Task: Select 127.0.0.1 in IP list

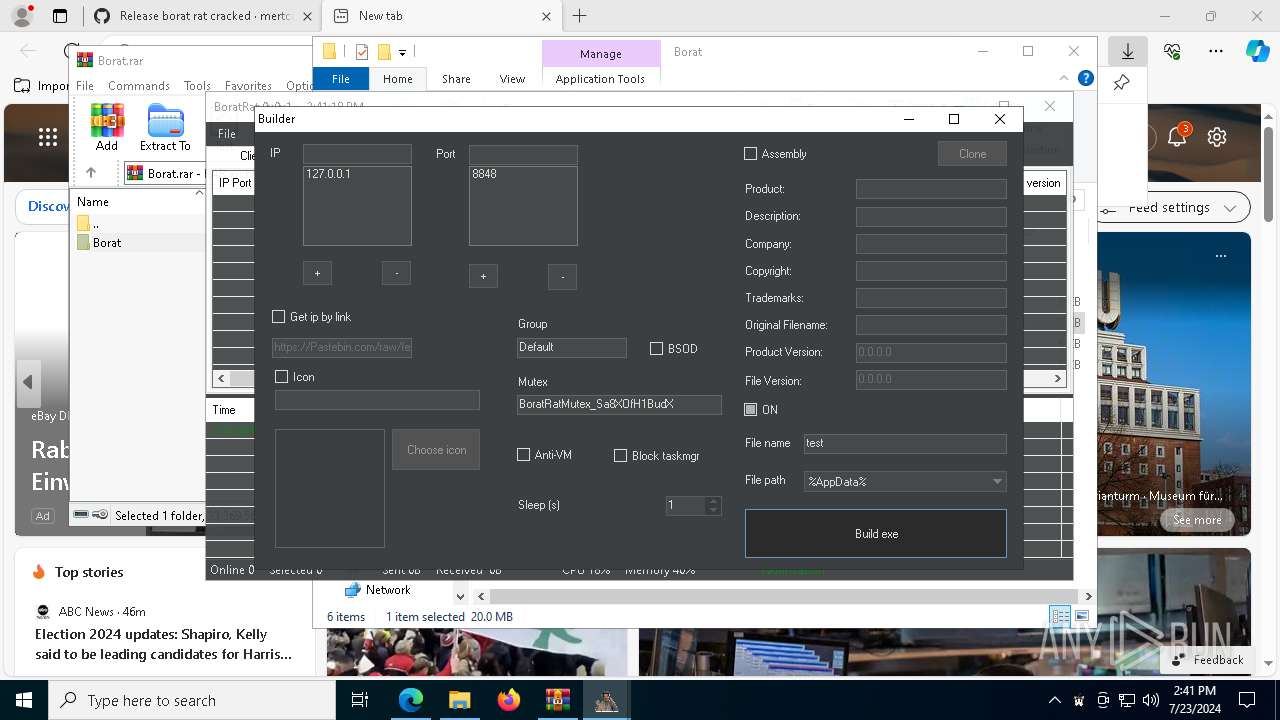Action: (328, 174)
